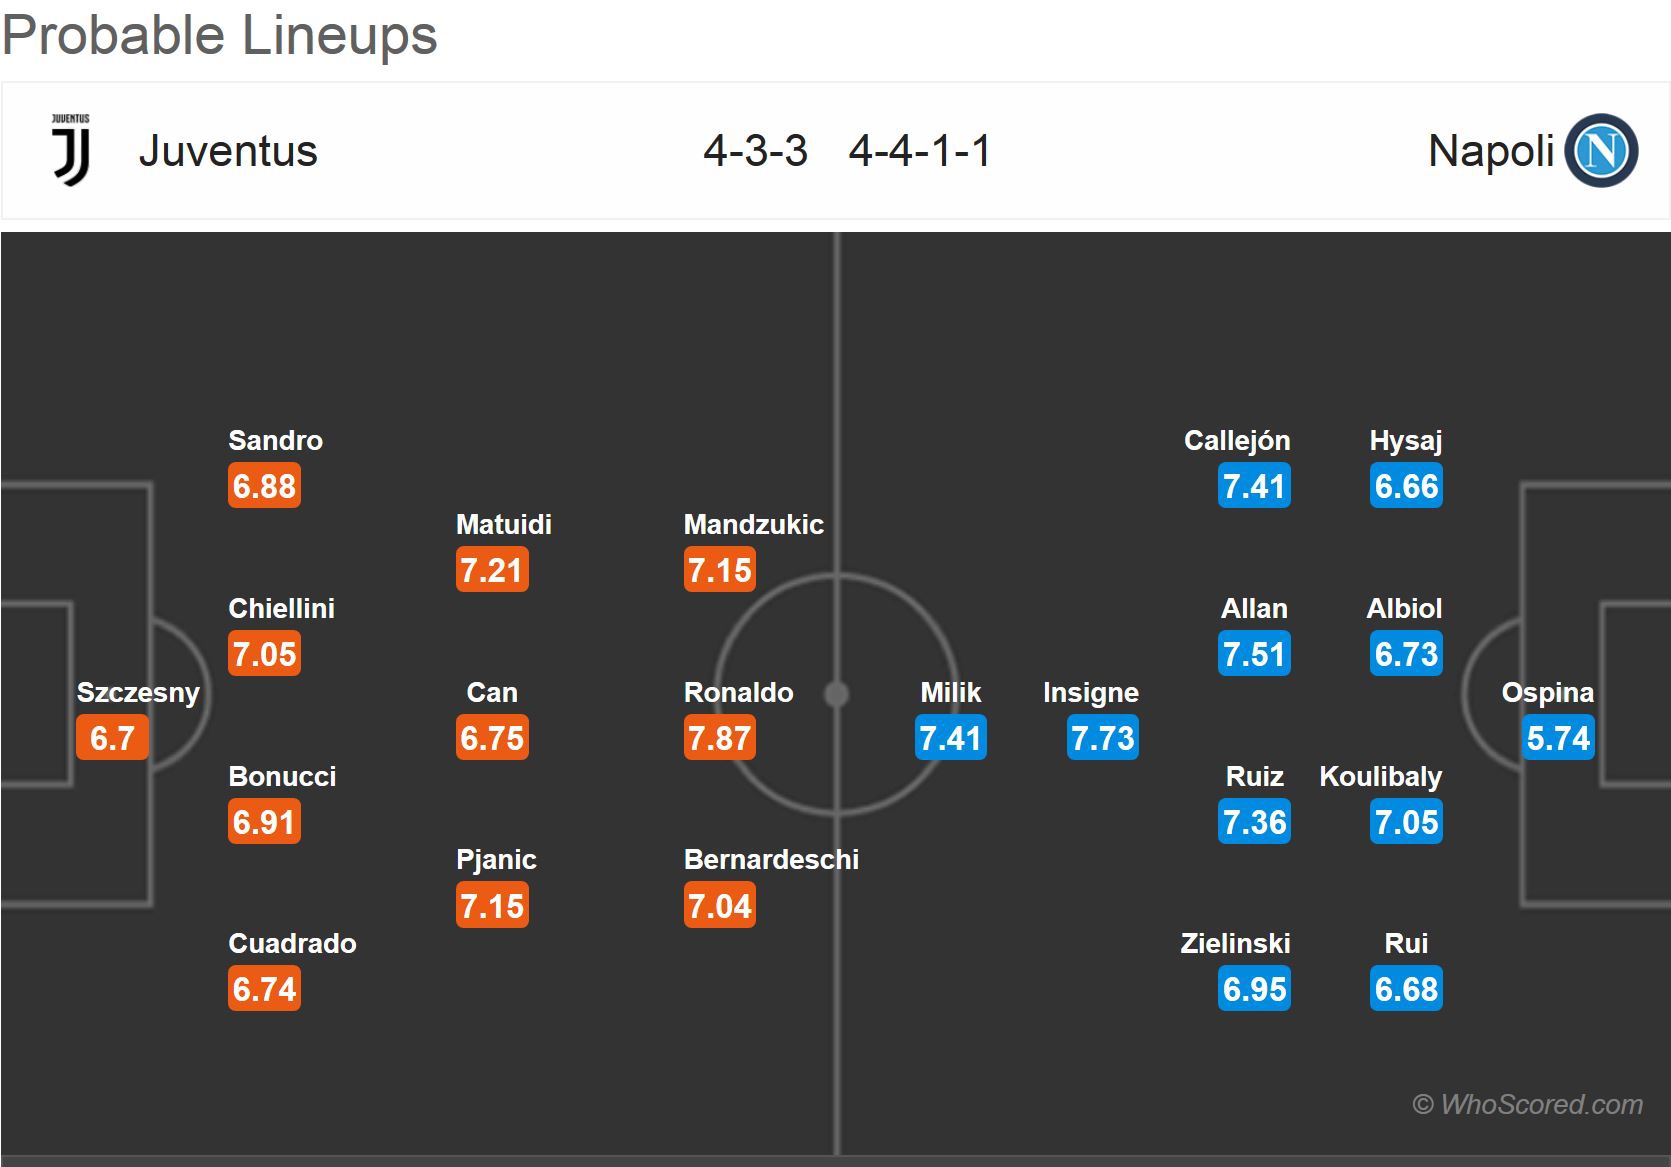Screen dimensions: 1671x1167
Task: Click the Juventus club crest logo
Action: pos(71,150)
